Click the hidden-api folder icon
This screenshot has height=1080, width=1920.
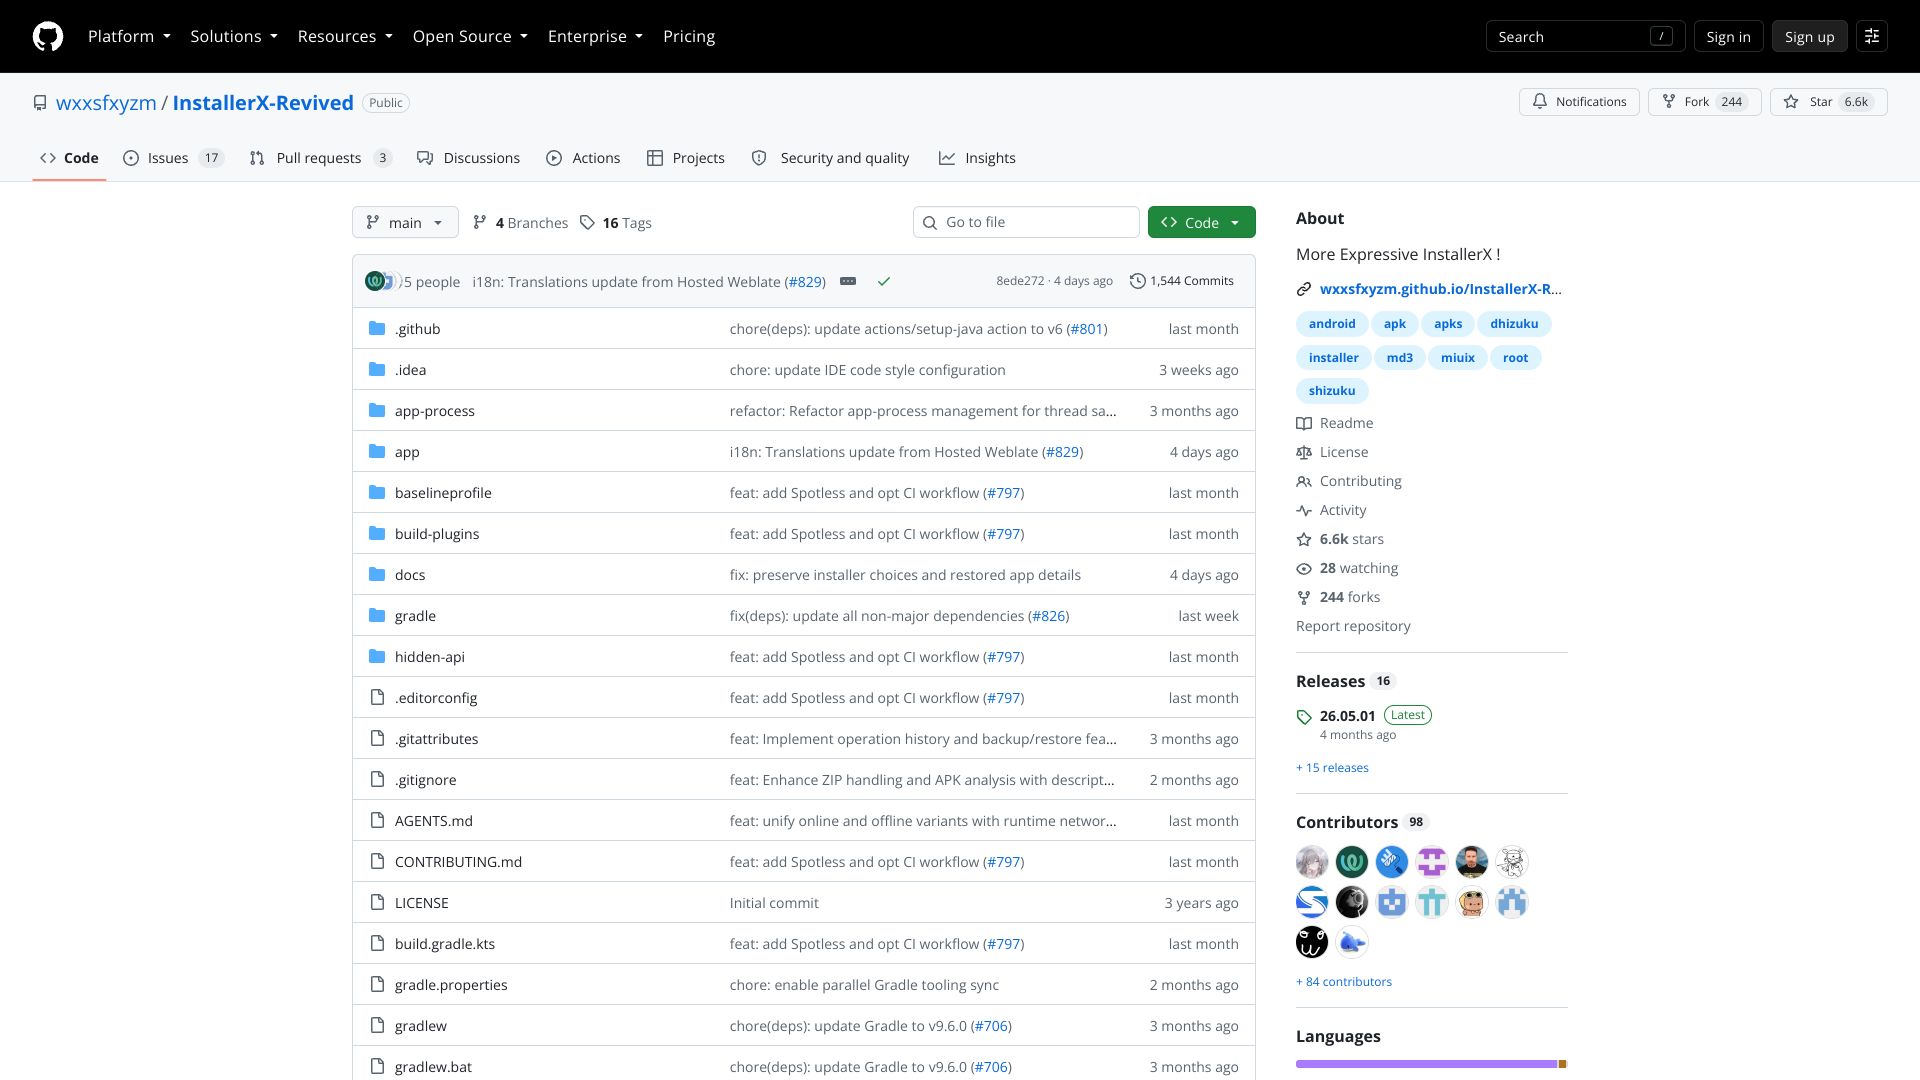(x=377, y=657)
